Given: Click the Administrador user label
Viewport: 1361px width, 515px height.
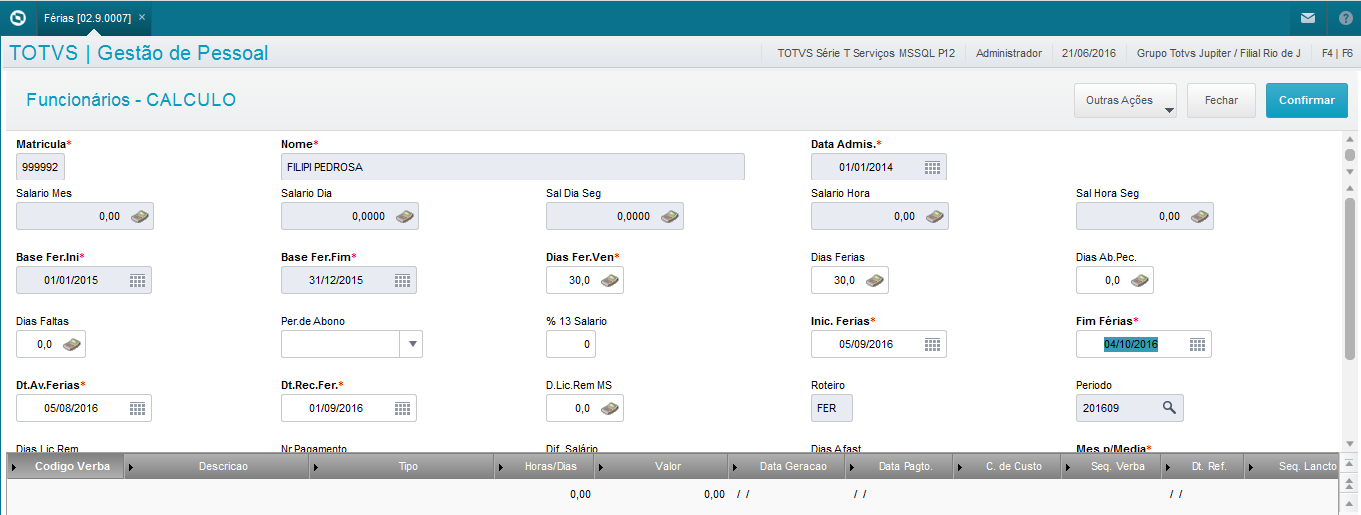Looking at the screenshot, I should [1009, 53].
